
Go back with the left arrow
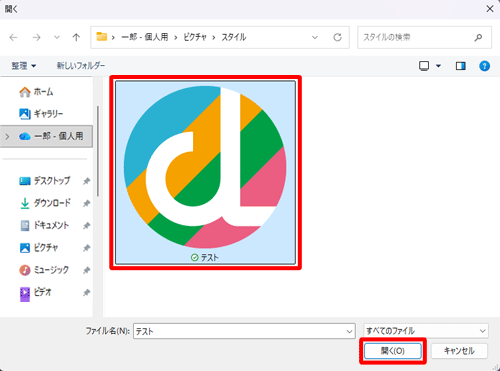tap(13, 37)
